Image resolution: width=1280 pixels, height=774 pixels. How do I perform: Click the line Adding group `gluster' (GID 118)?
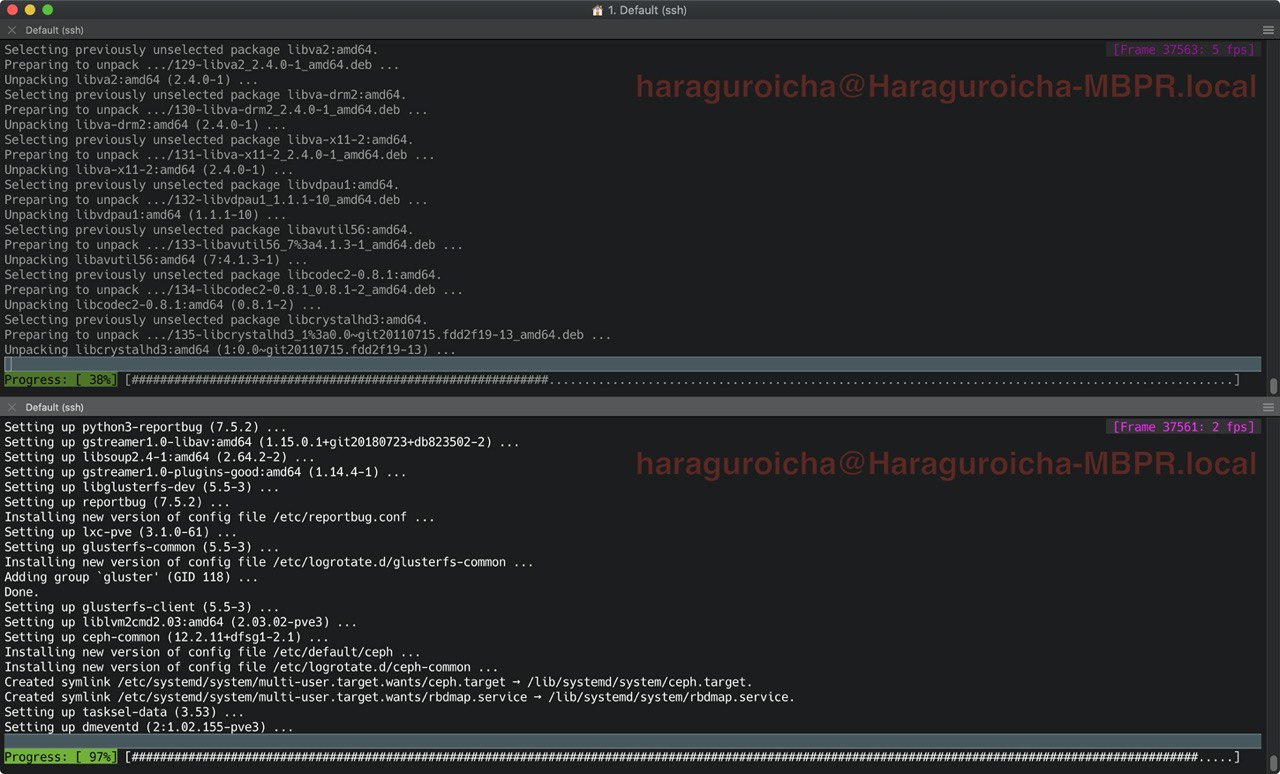(x=131, y=577)
